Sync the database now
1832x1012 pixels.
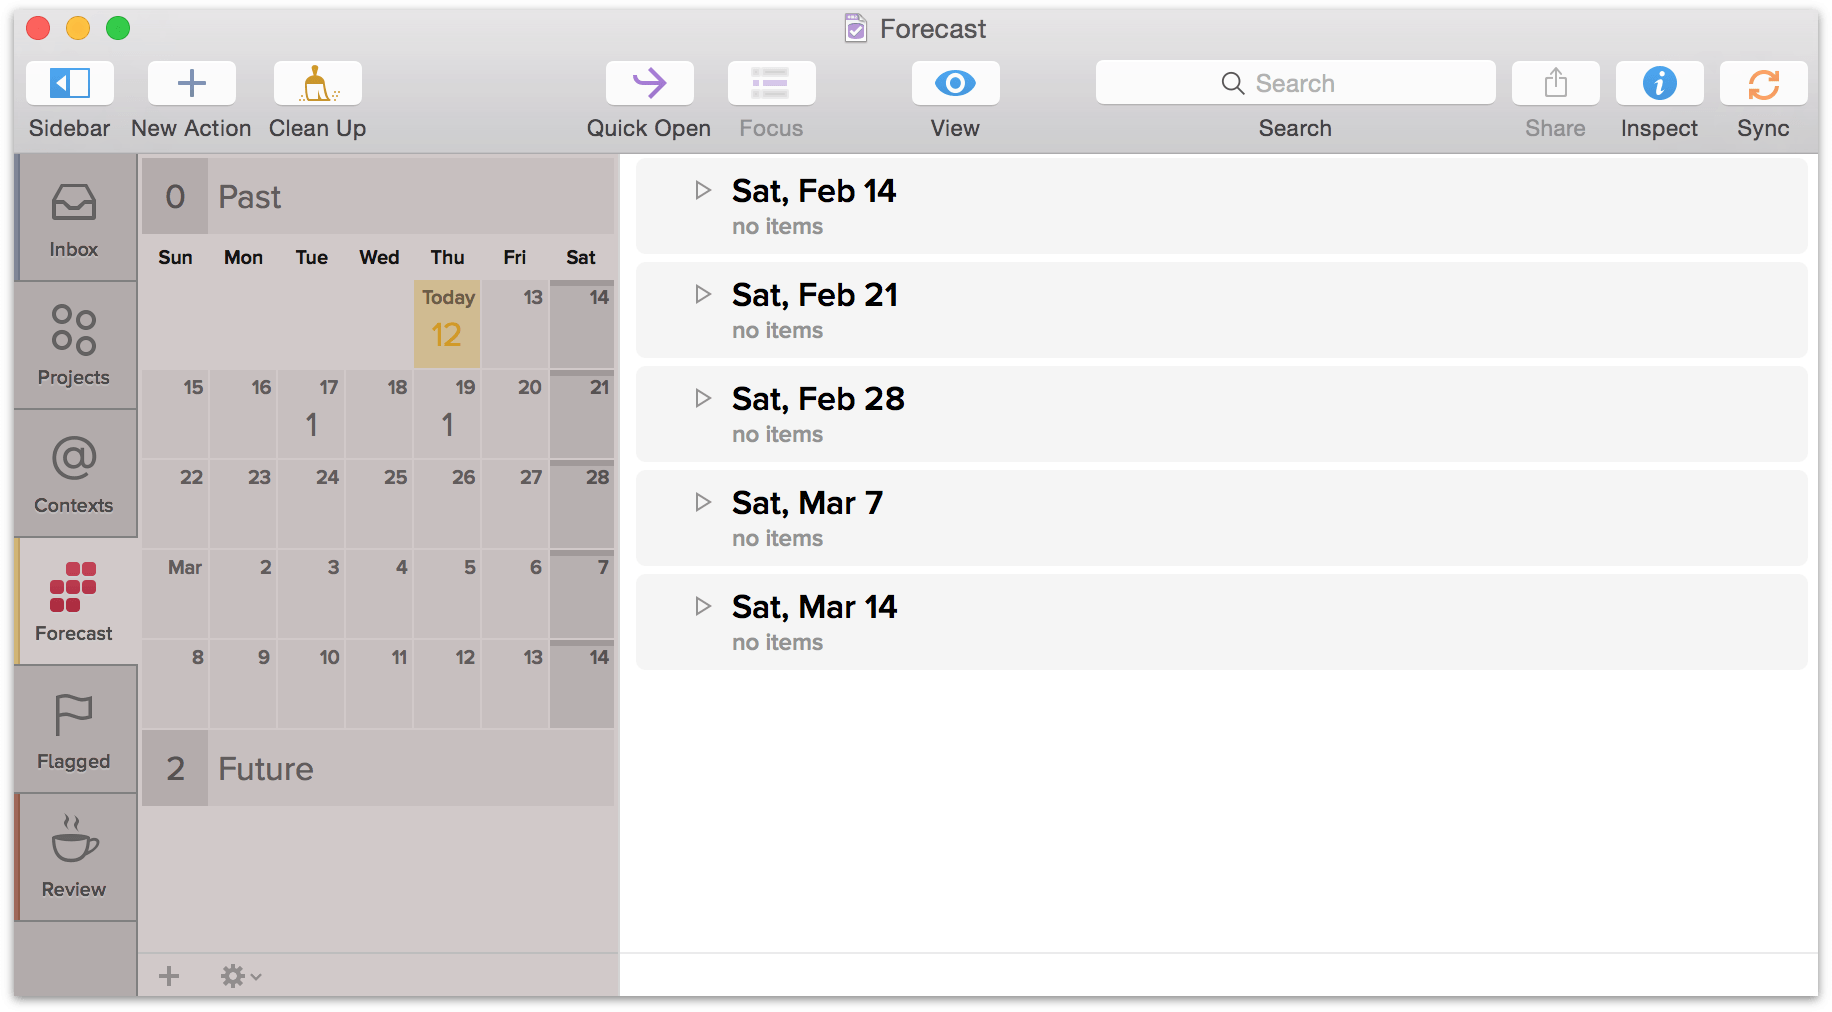(x=1763, y=83)
